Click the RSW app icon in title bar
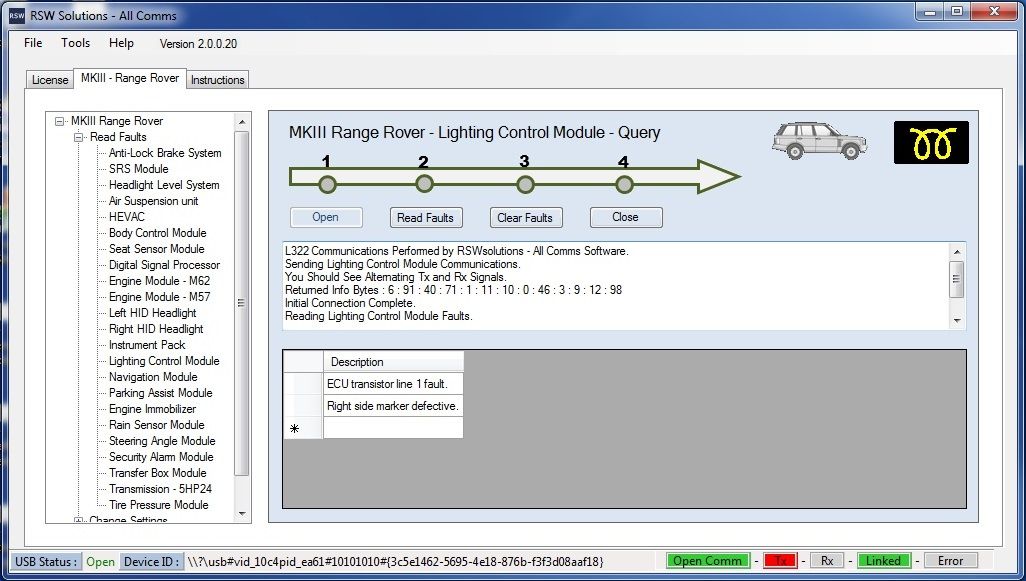 point(16,15)
